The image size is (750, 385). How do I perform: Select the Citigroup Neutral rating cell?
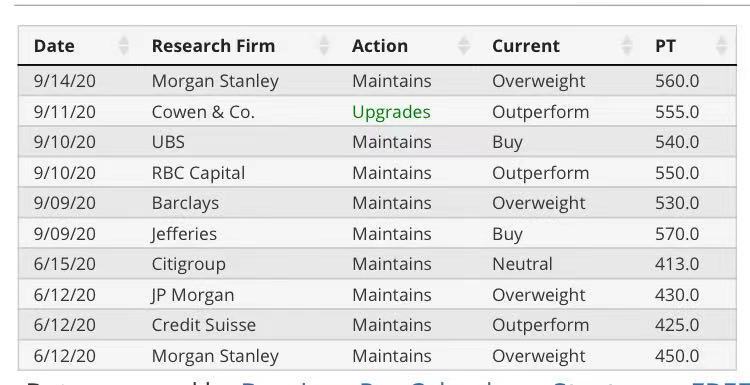pyautogui.click(x=522, y=264)
